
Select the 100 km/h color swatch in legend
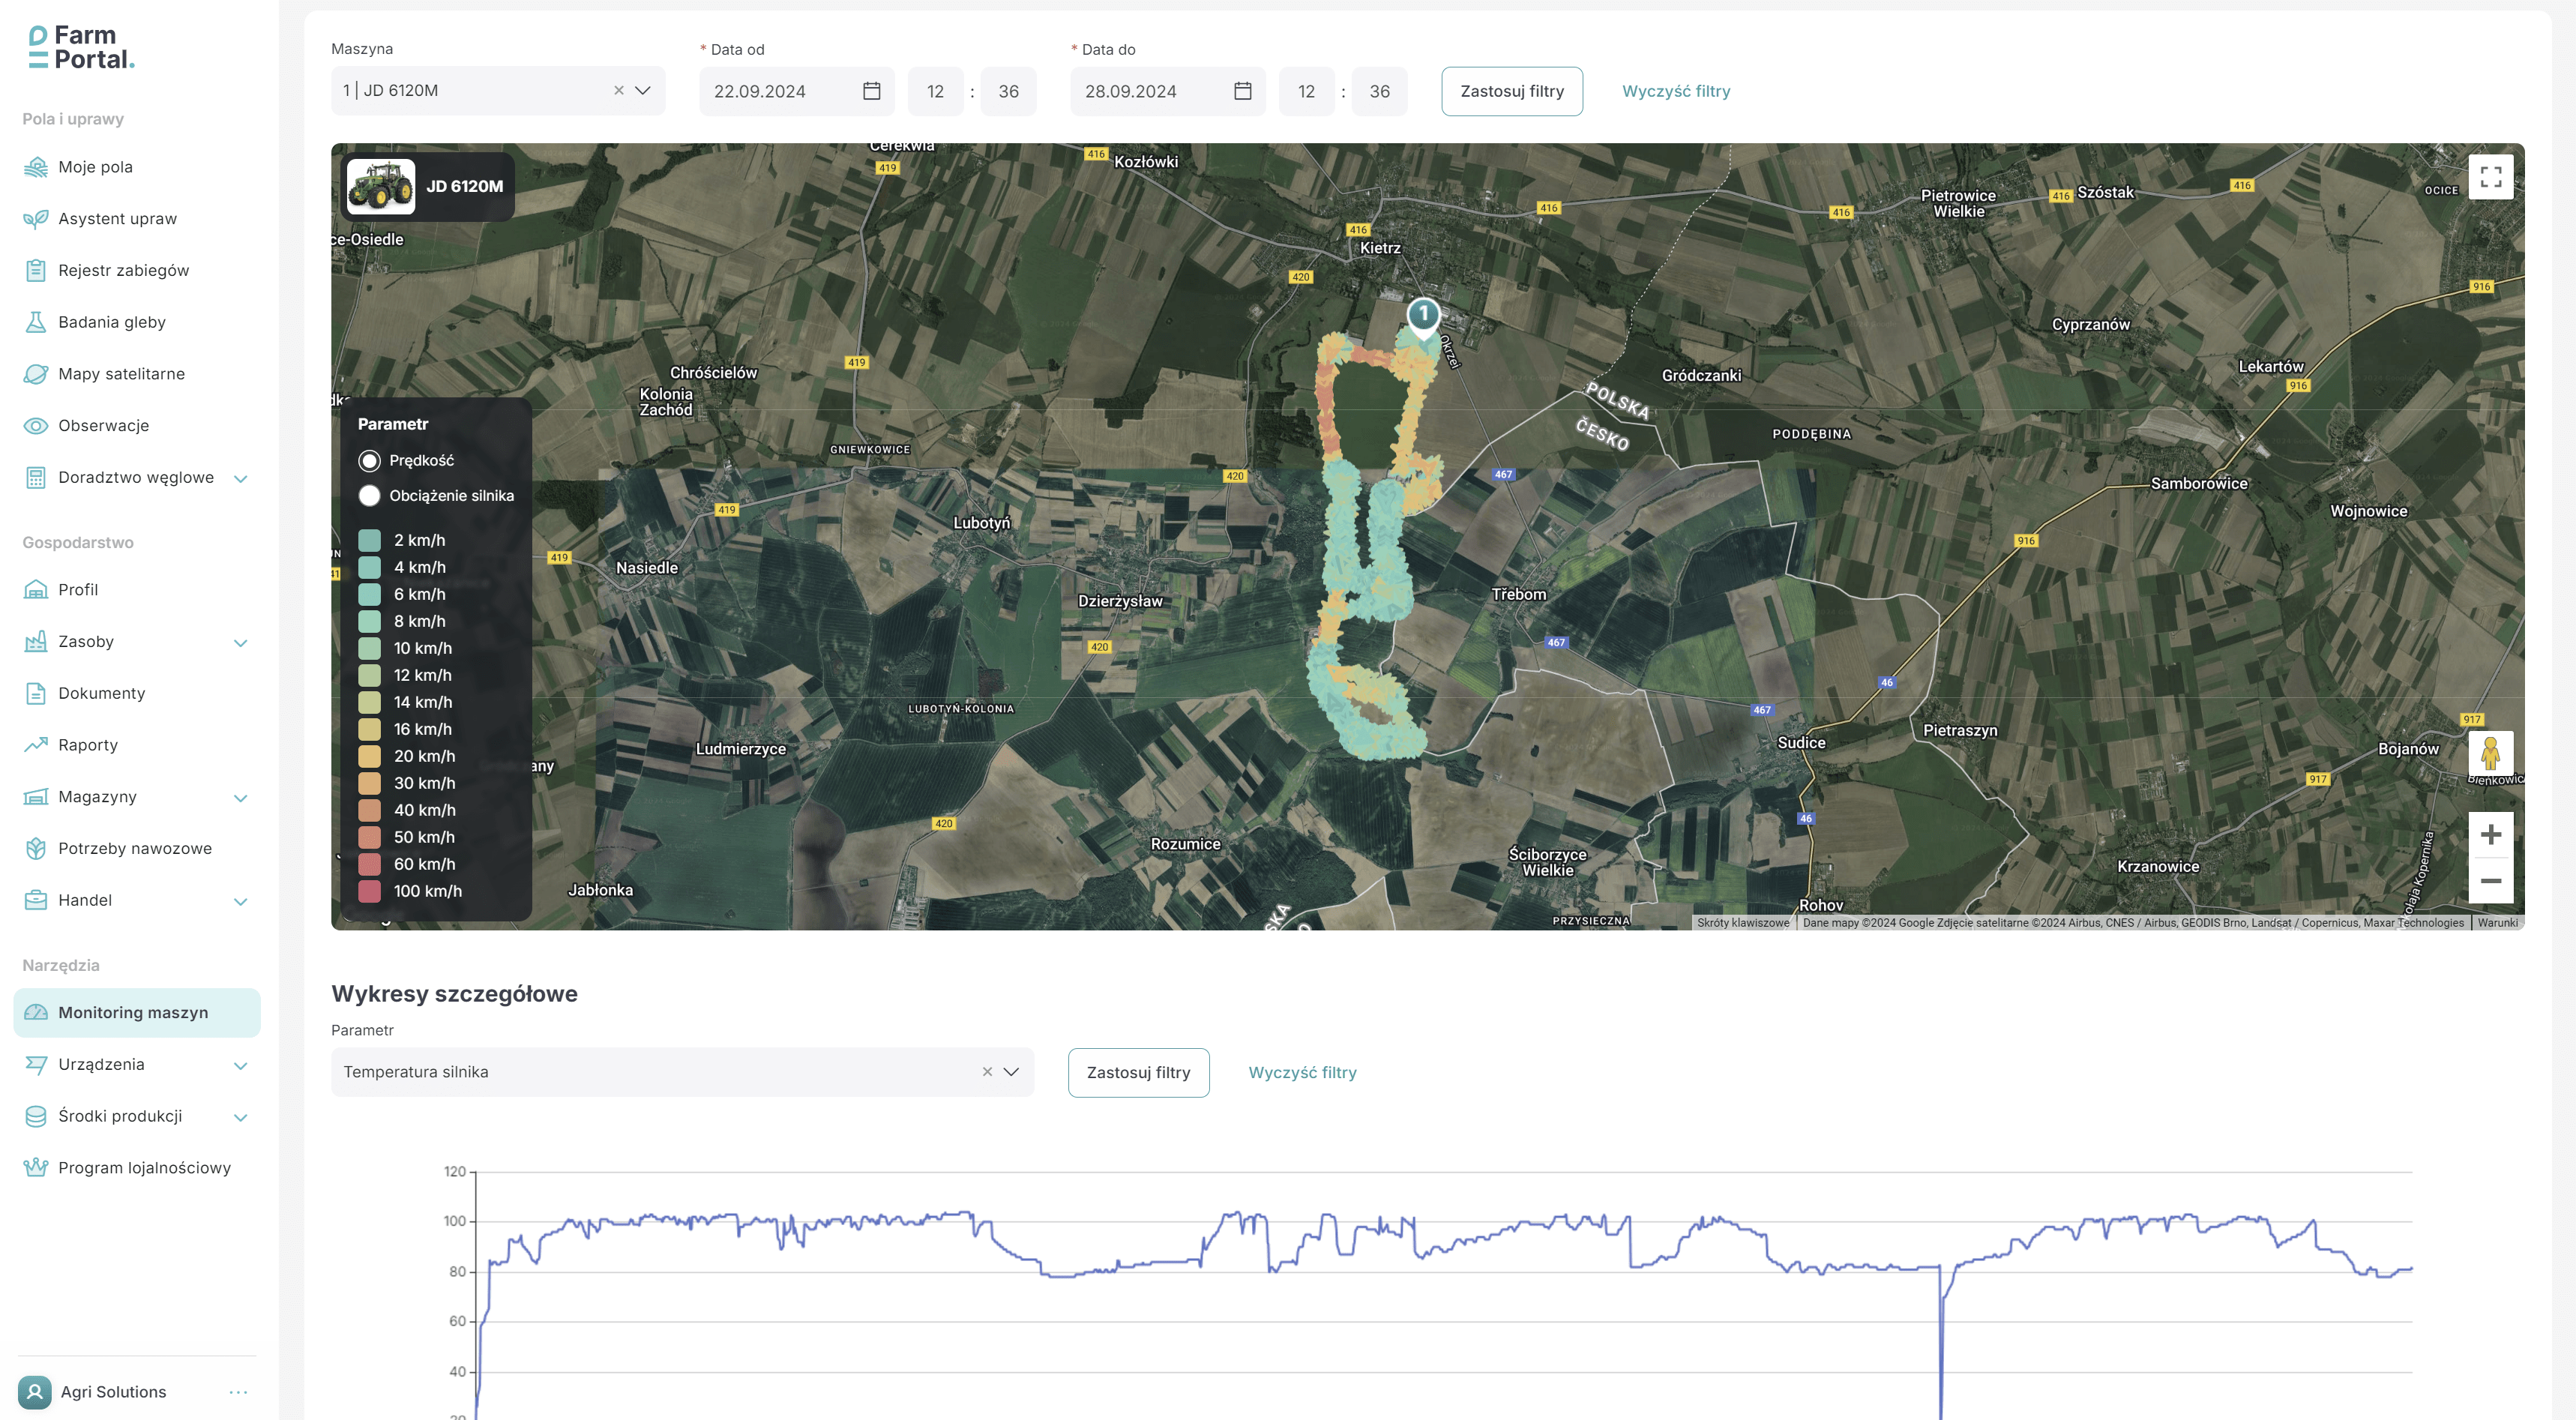[x=369, y=890]
